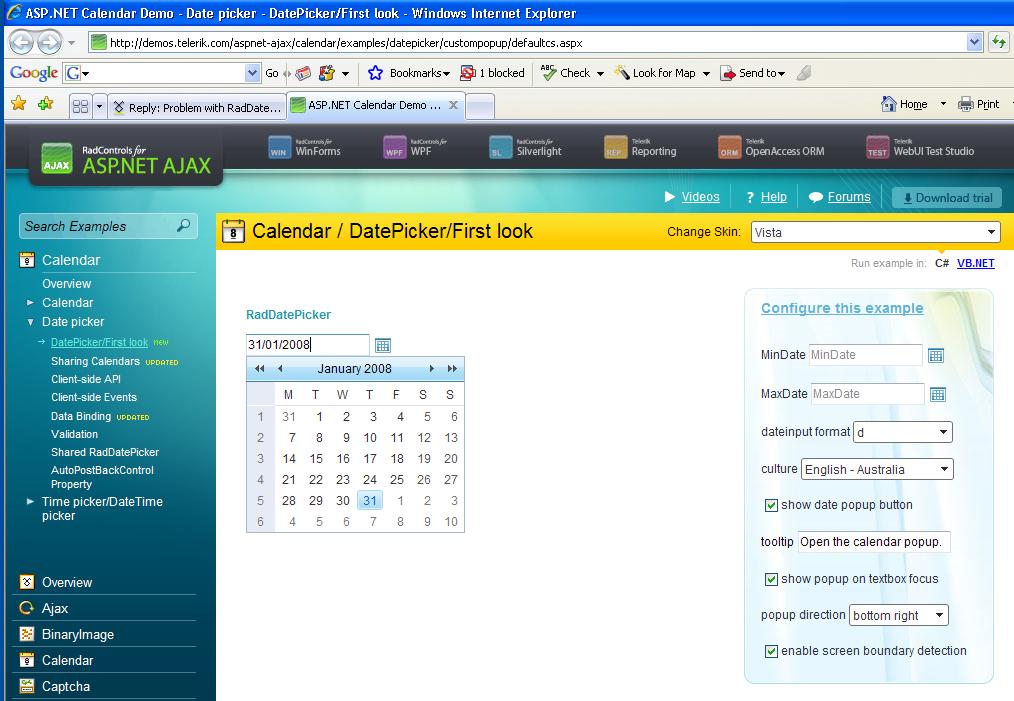Expand the Calendar tree node
Image resolution: width=1014 pixels, height=701 pixels.
(x=30, y=303)
